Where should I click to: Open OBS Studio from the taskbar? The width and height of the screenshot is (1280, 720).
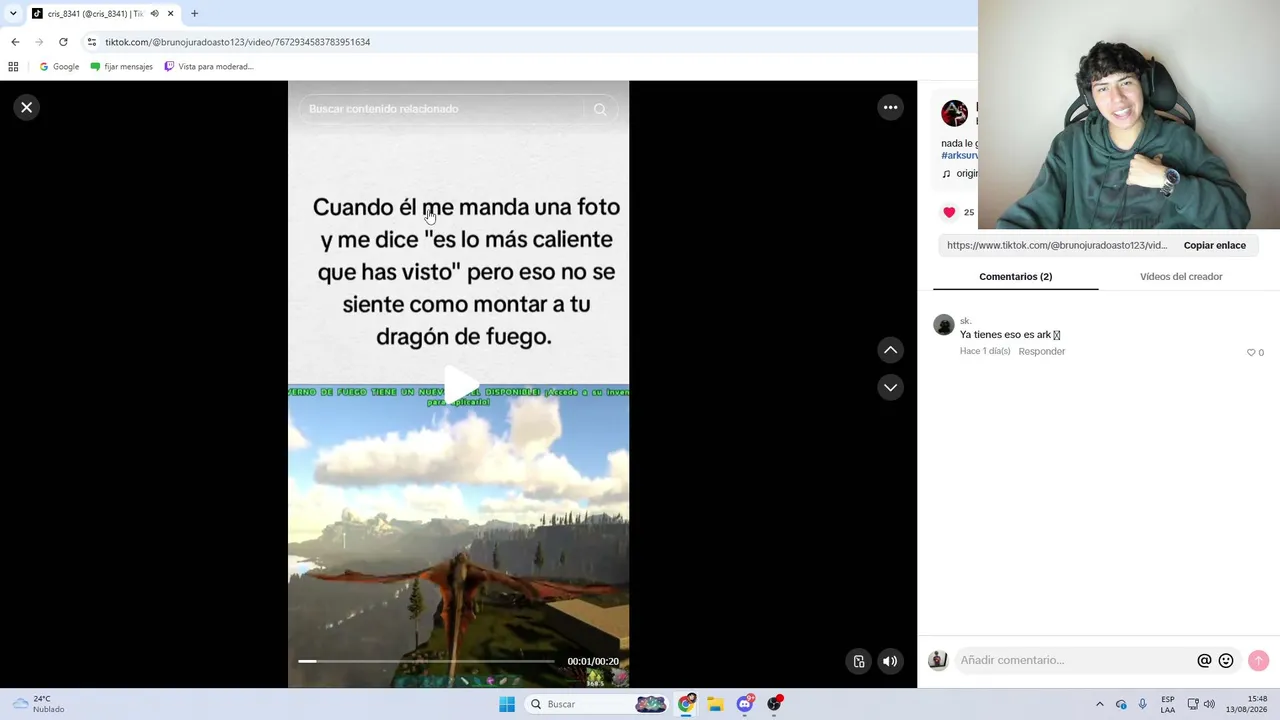774,704
